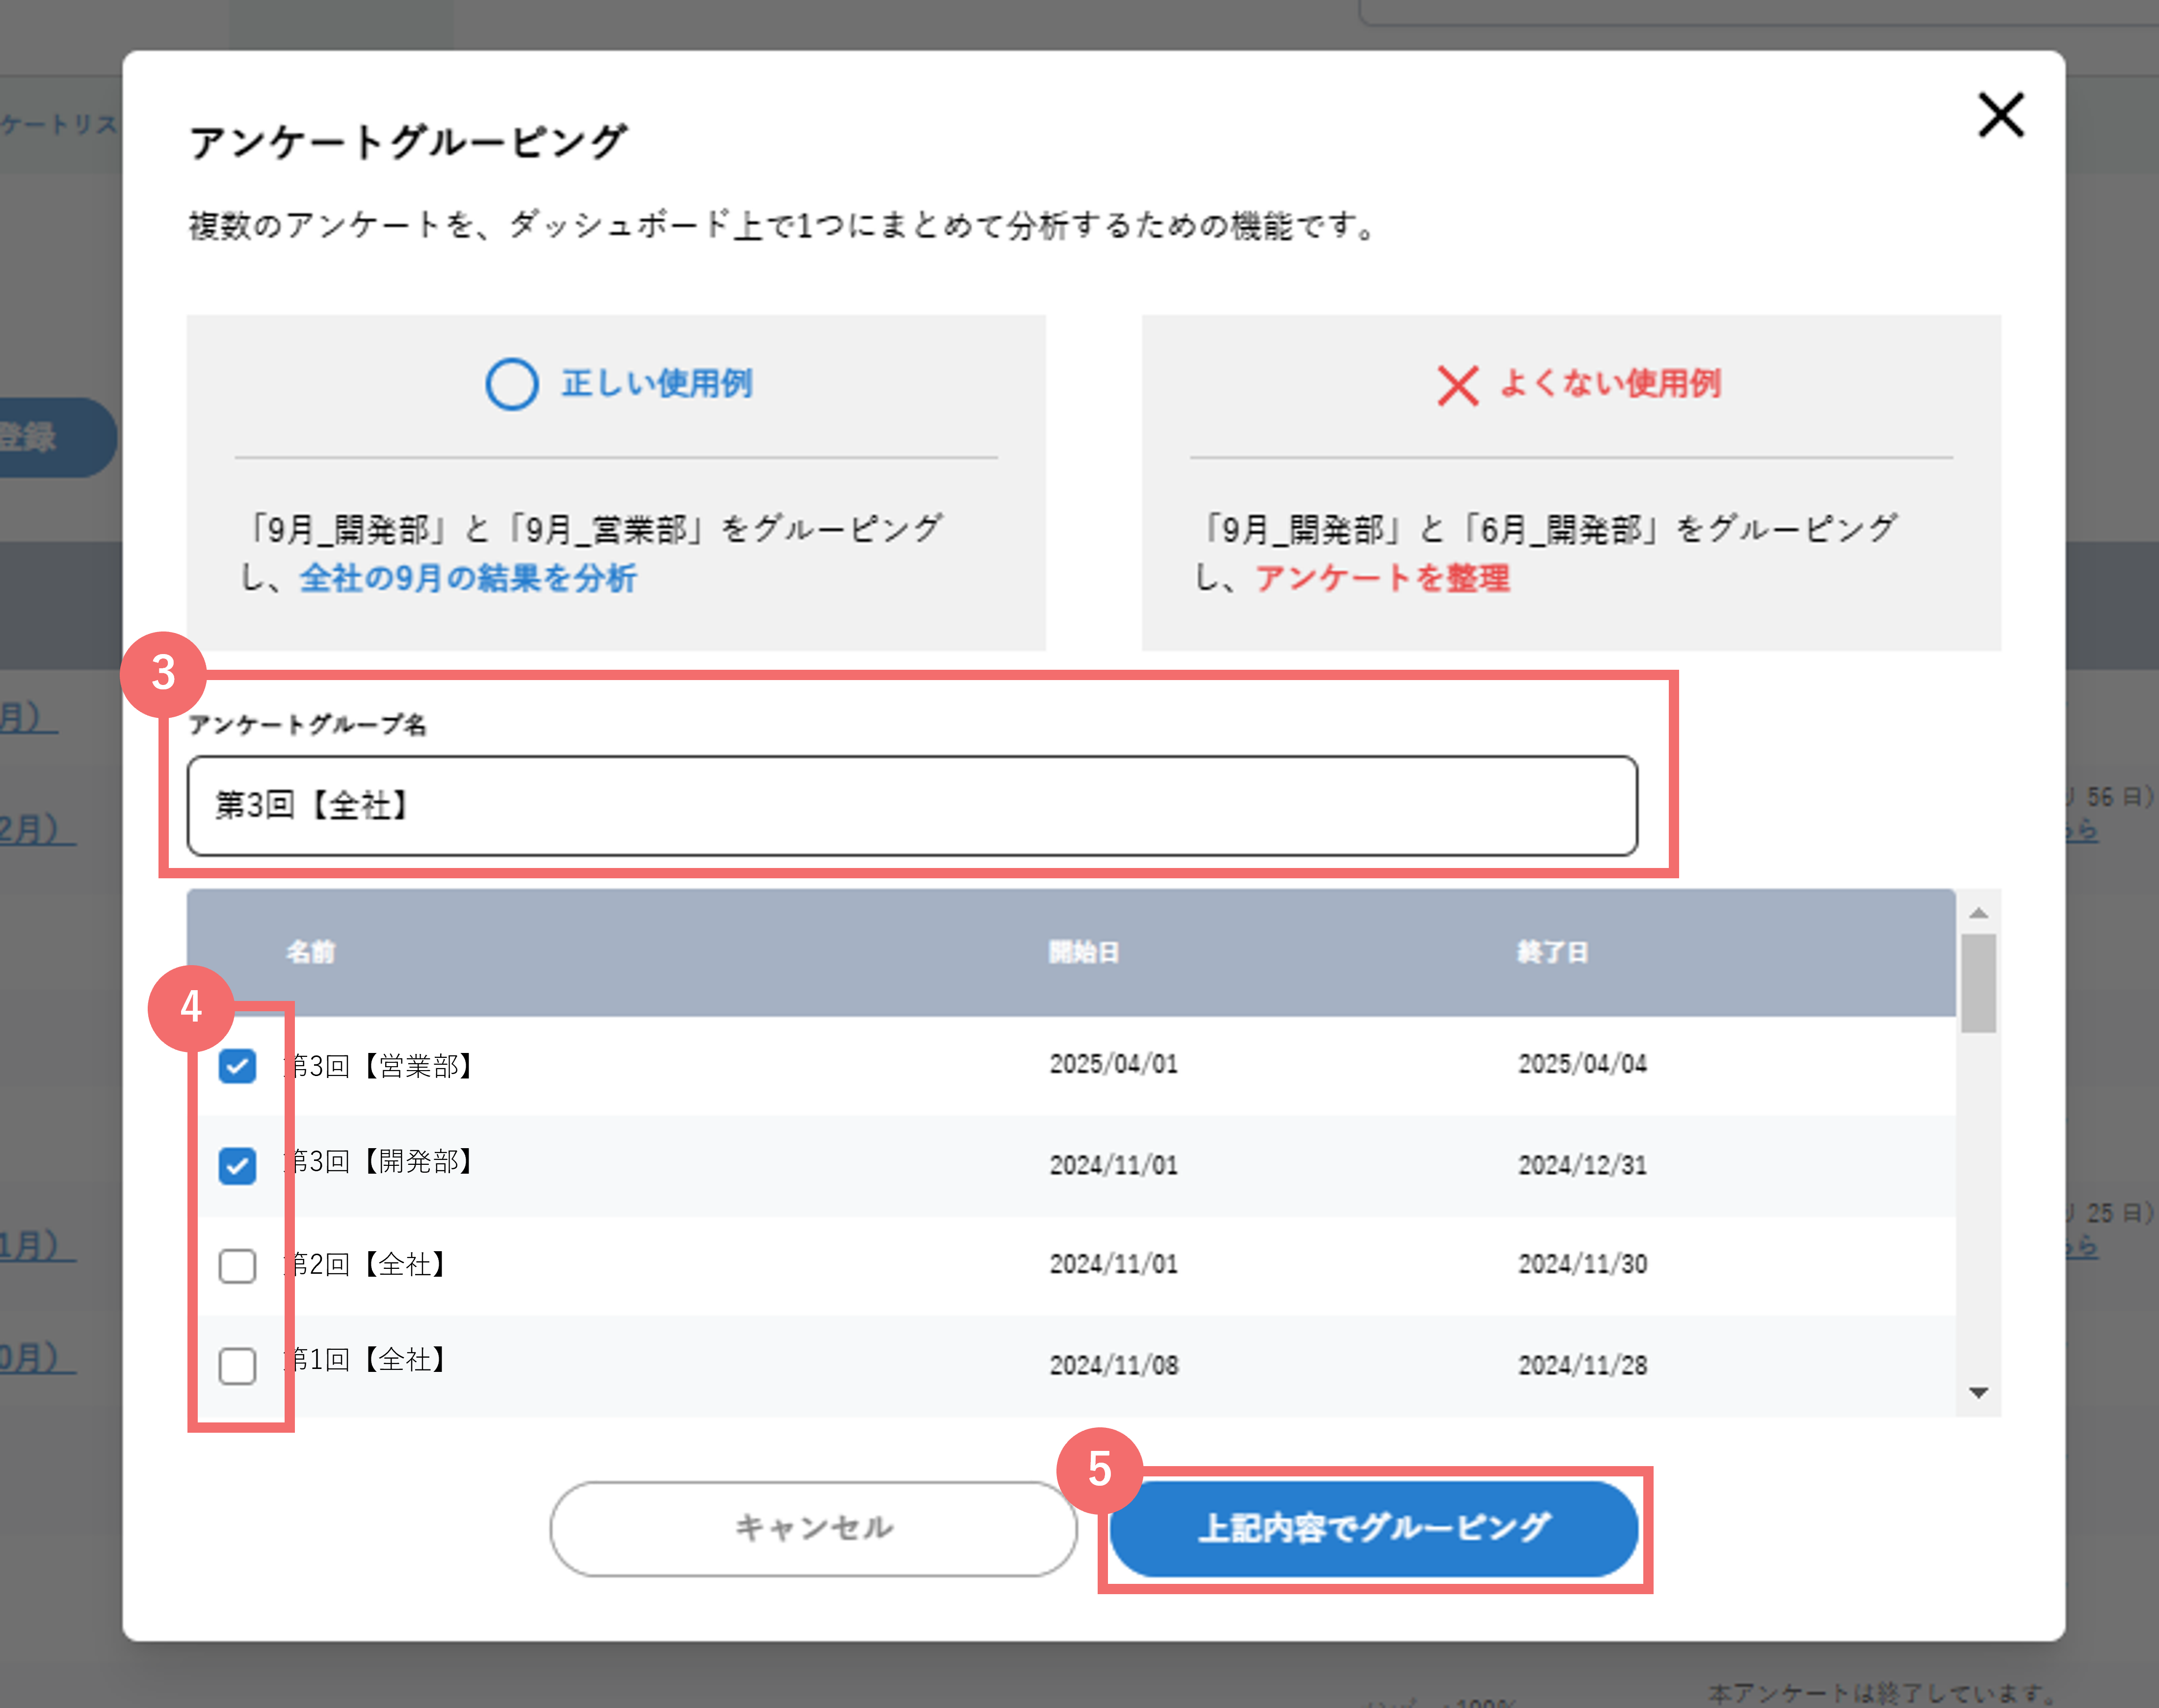This screenshot has height=1708, width=2159.
Task: Click end date 2024/11/28
Action: [x=1582, y=1365]
